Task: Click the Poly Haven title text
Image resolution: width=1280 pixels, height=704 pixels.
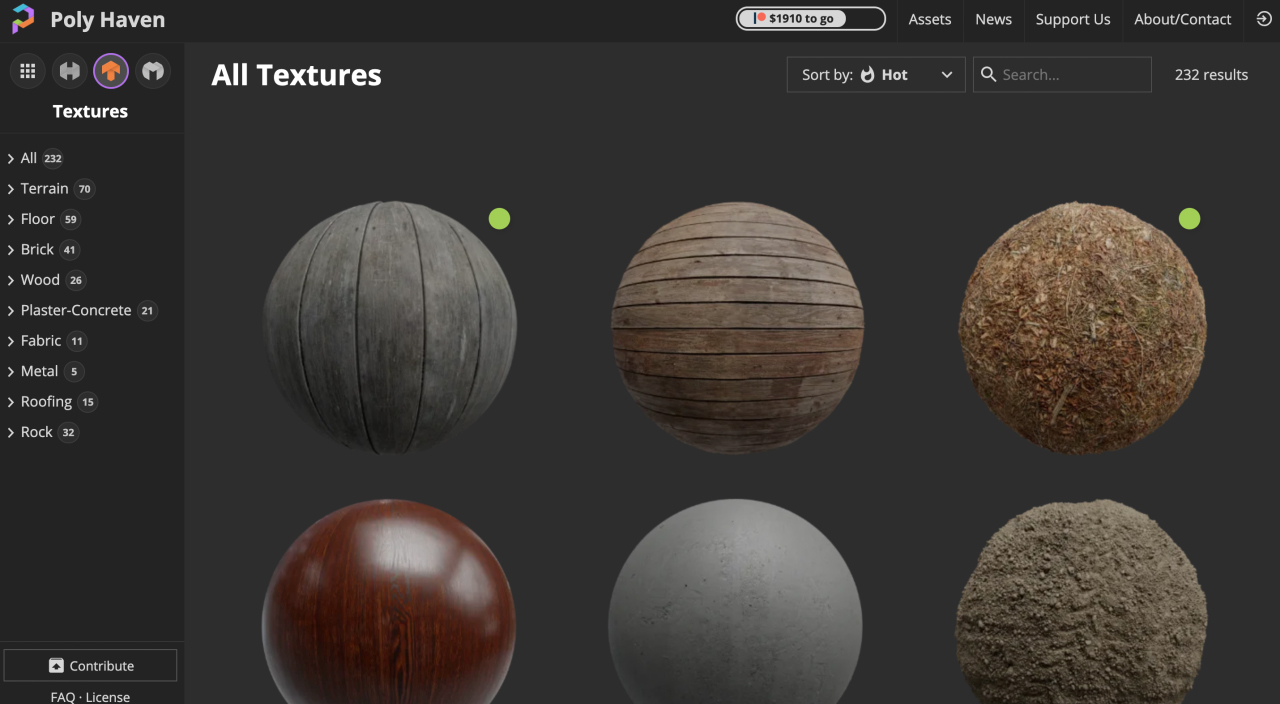Action: coord(108,19)
